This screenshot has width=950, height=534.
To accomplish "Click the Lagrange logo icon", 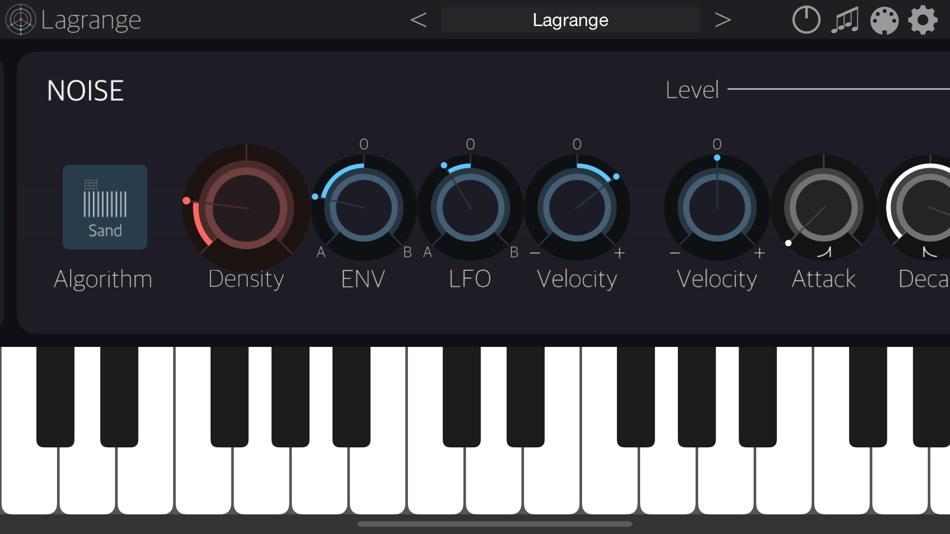I will (20, 19).
